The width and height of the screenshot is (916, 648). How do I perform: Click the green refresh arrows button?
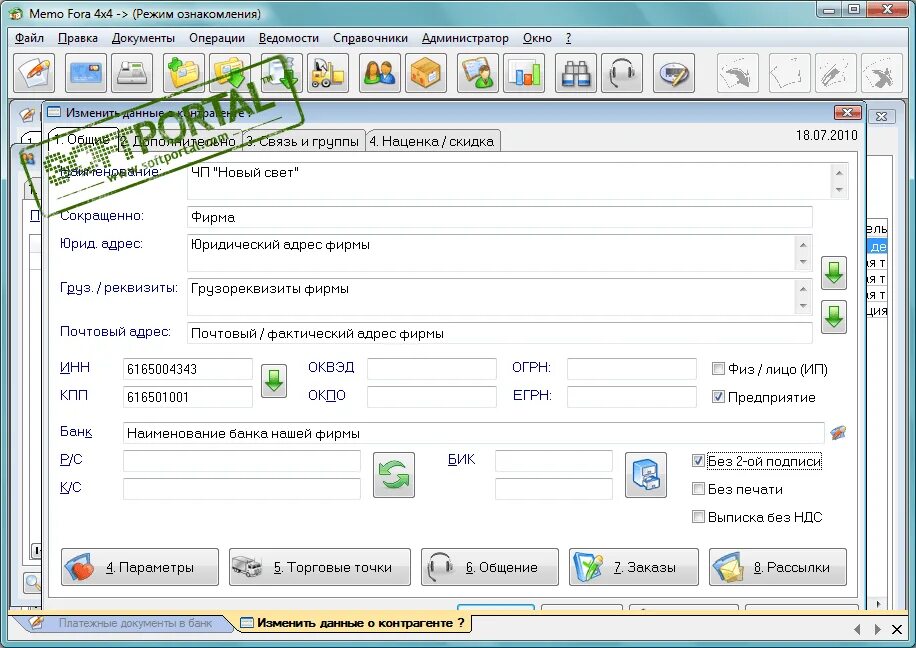[x=394, y=474]
